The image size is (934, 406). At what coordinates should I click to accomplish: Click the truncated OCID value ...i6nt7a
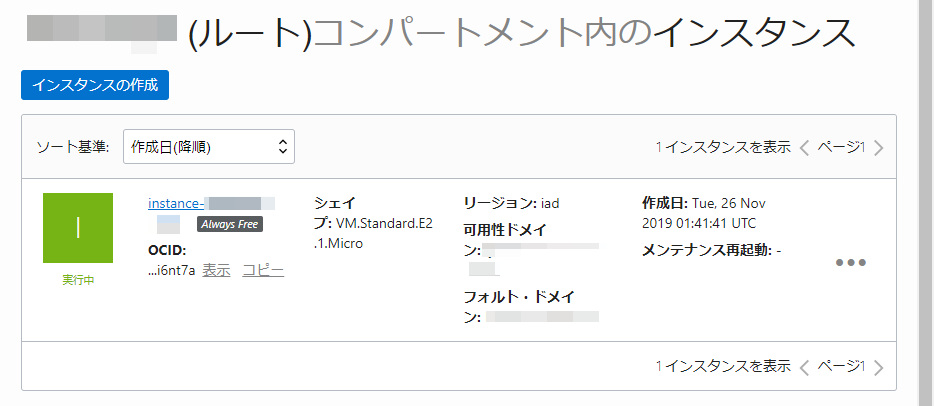(x=171, y=270)
